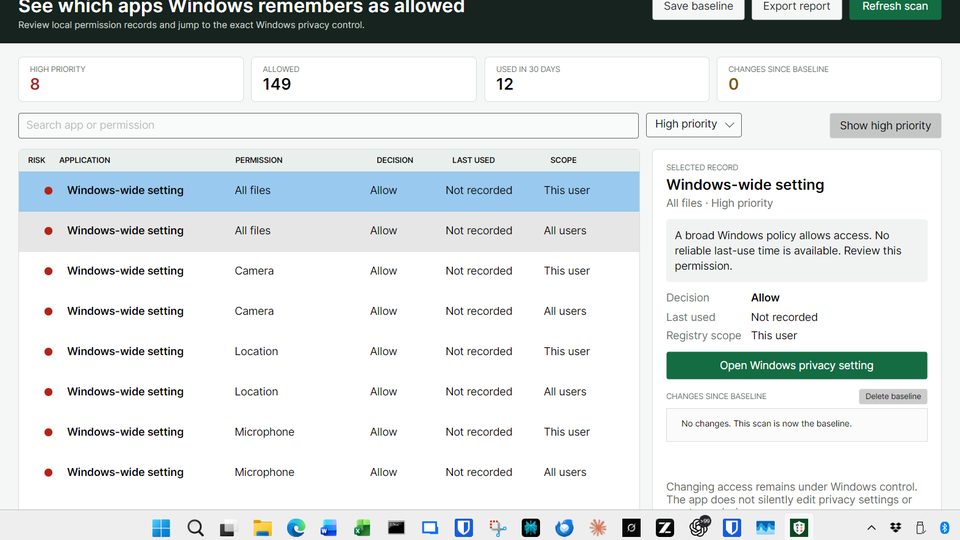Click the Allowed 149 summary card
This screenshot has height=540, width=960.
click(364, 79)
